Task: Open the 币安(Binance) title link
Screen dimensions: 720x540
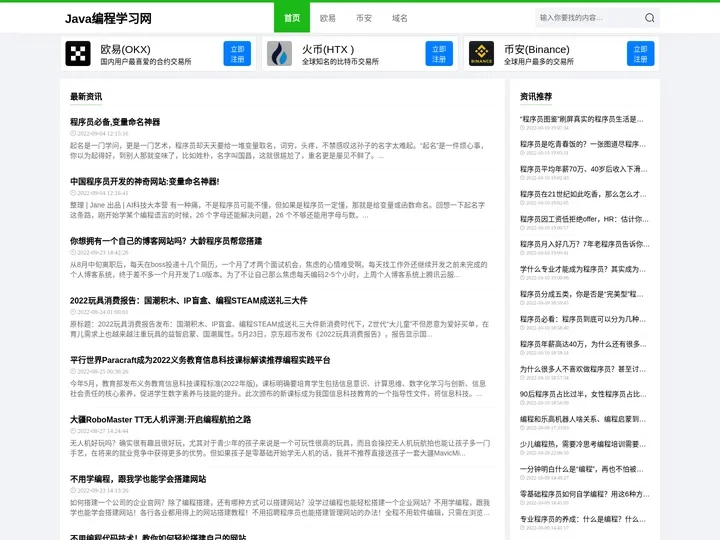Action: pyautogui.click(x=536, y=49)
